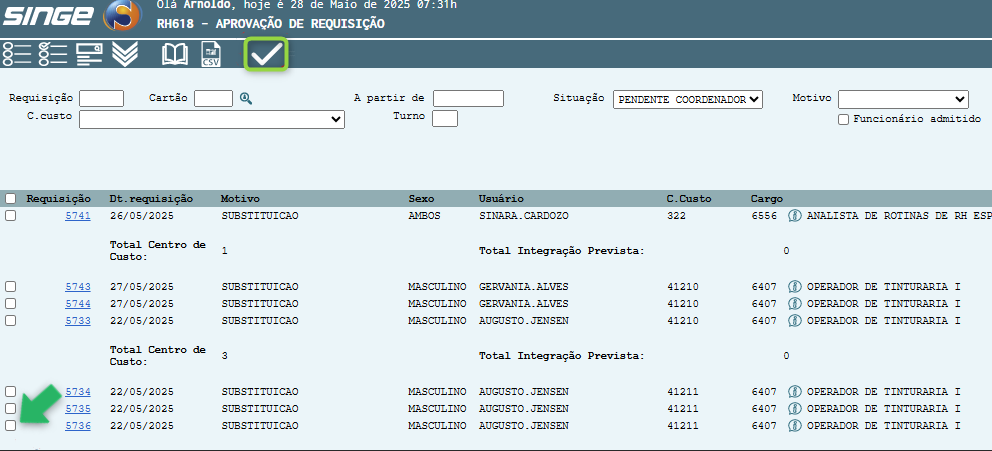Select the checkbox for requisition 5743
The width and height of the screenshot is (992, 451).
(x=10, y=287)
